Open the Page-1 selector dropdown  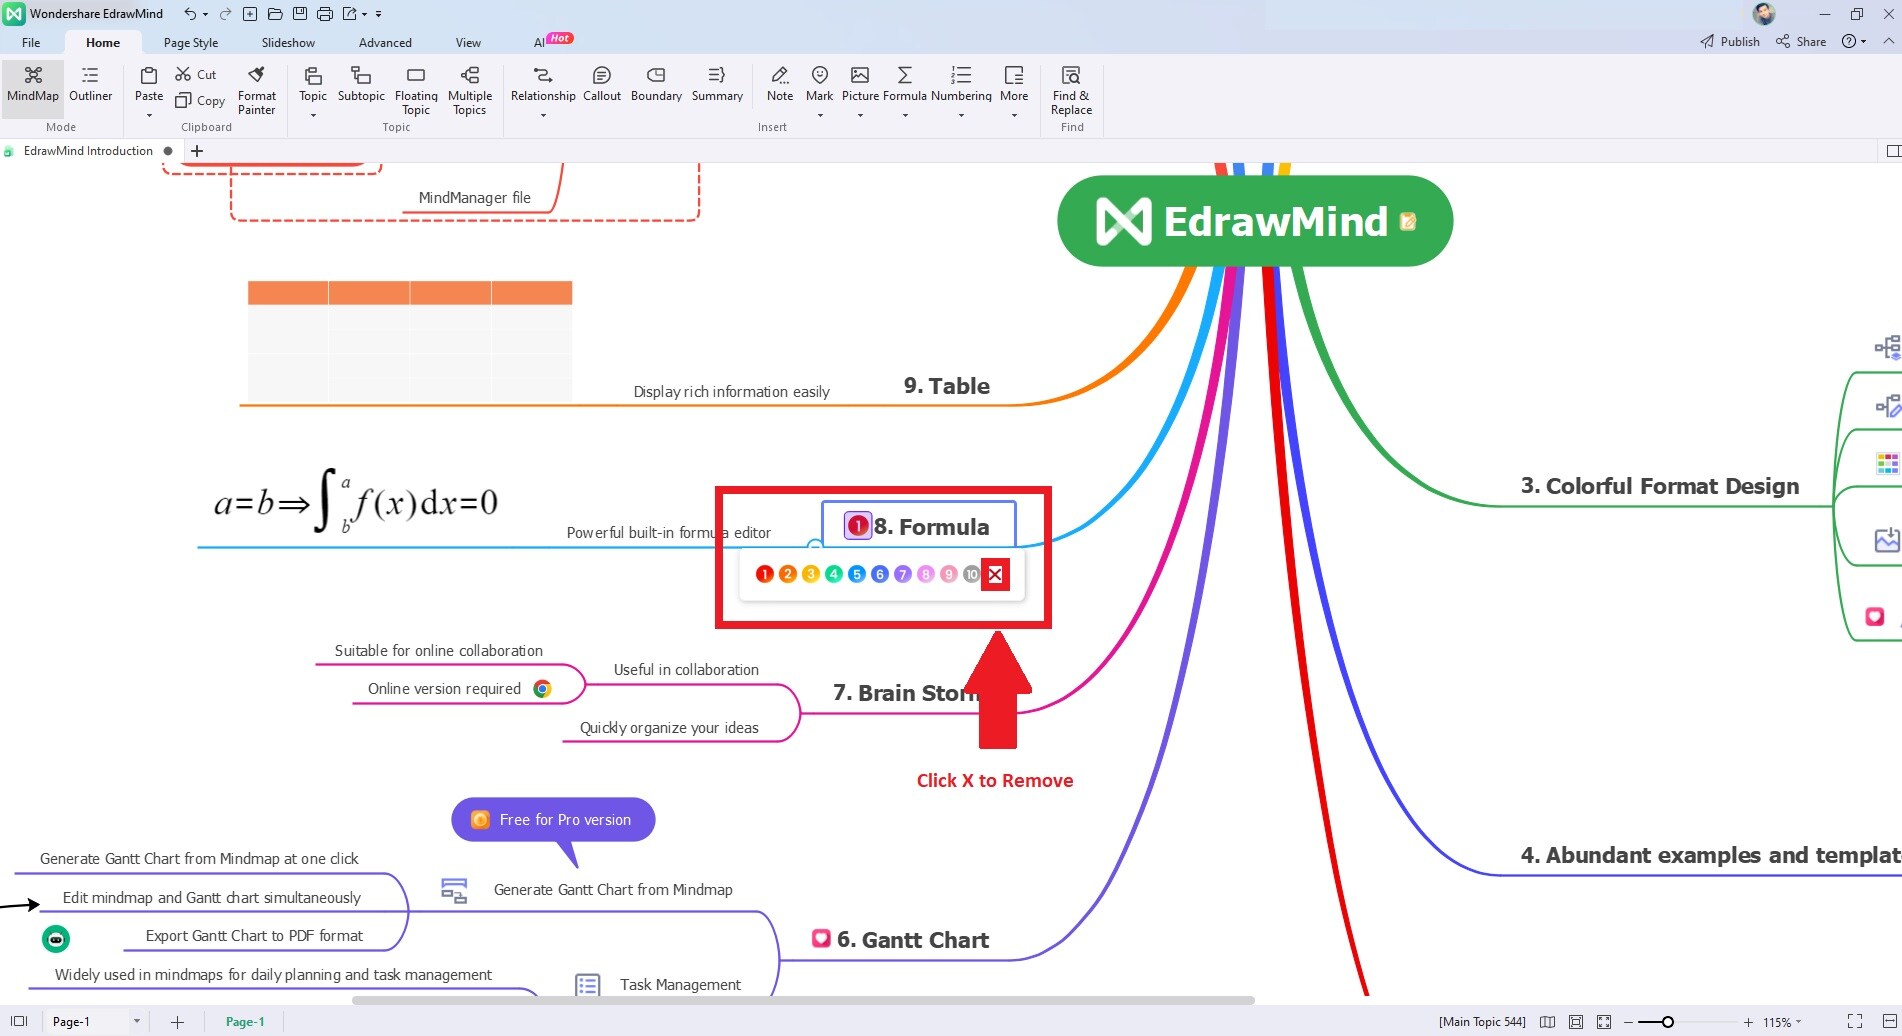tap(137, 1021)
